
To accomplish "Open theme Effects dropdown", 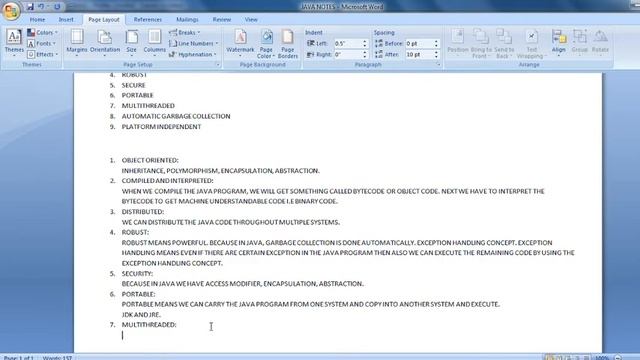I will click(43, 54).
